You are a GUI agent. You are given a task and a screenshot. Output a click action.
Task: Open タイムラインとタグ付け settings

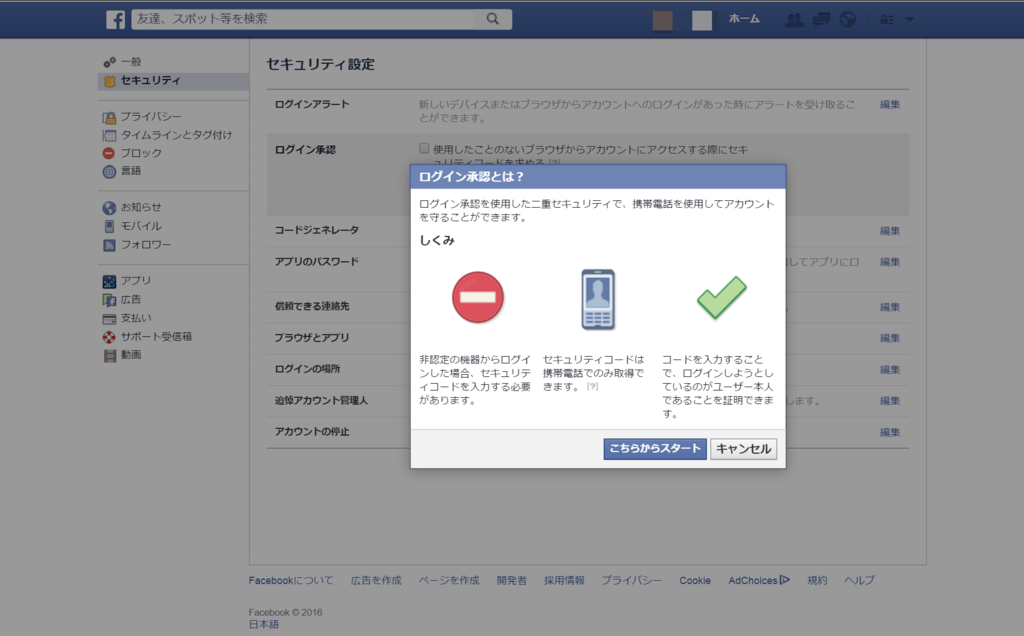176,135
